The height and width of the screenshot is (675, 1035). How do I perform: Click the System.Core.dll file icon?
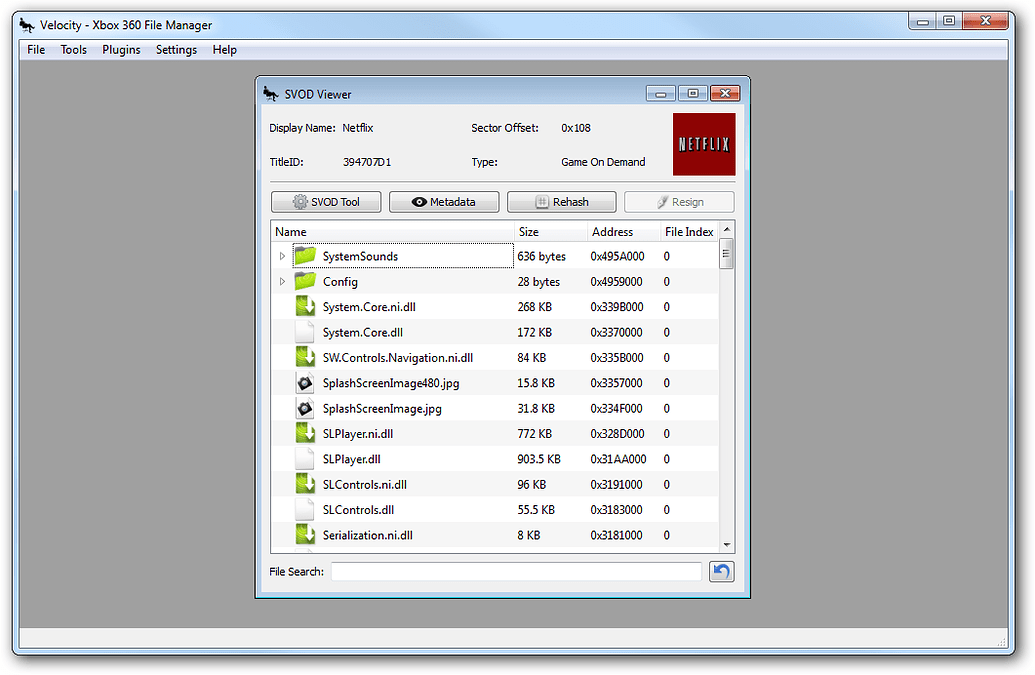point(304,332)
